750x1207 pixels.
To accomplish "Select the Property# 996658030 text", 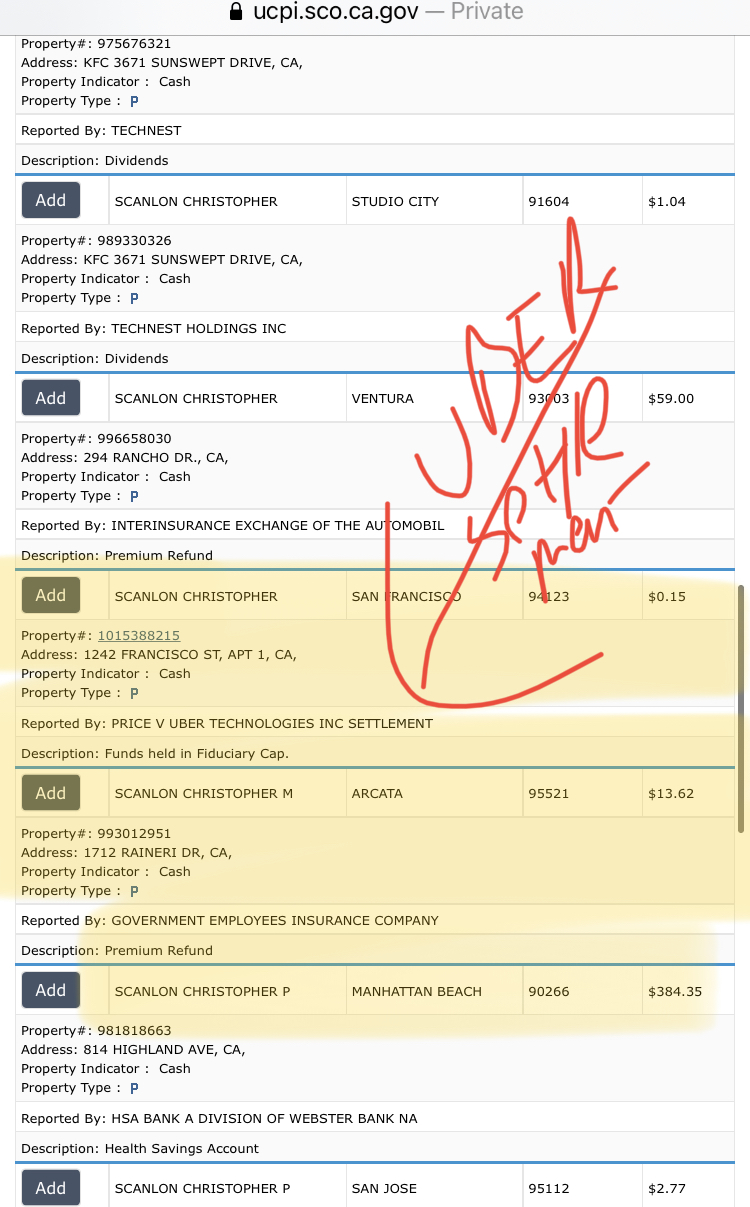I will (96, 439).
